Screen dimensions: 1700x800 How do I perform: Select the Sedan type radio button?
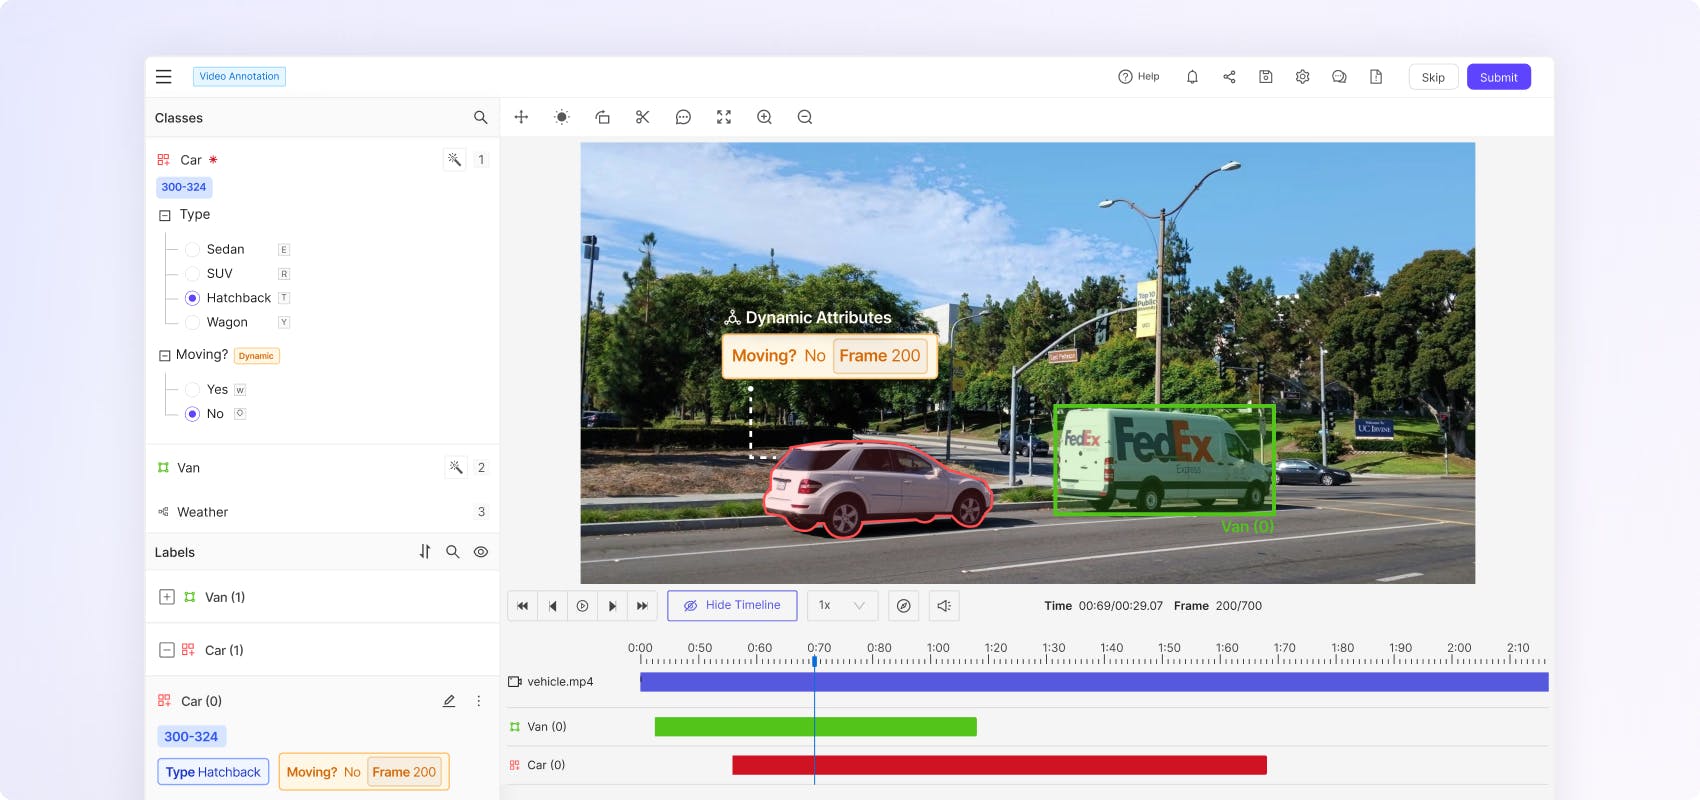pos(192,249)
